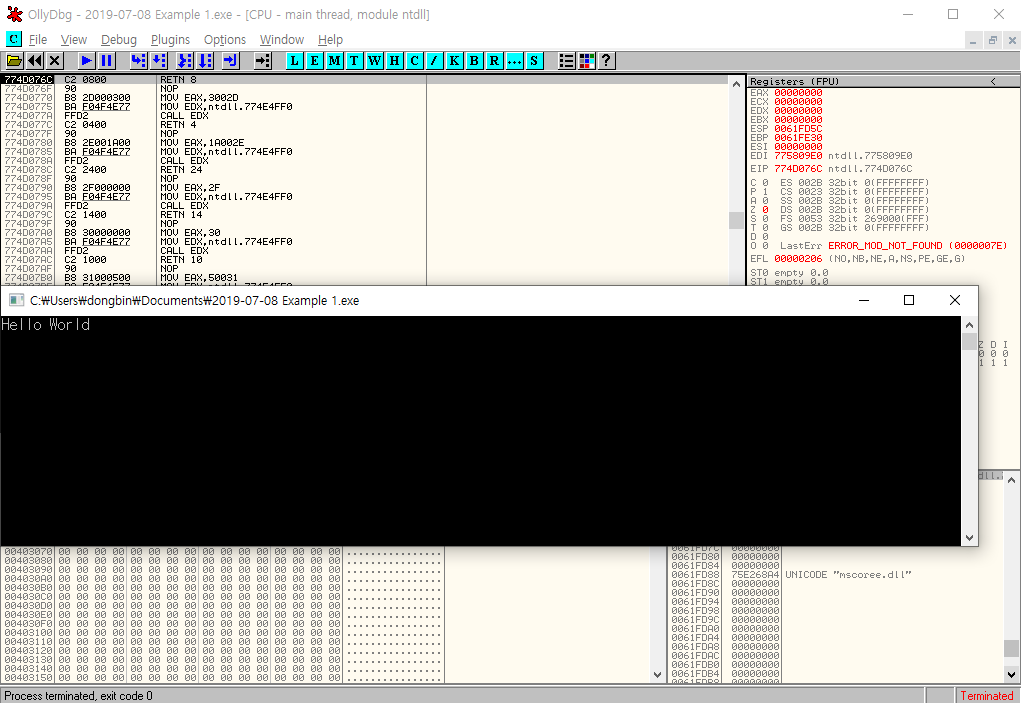Image resolution: width=1021 pixels, height=703 pixels.
Task: Restart the program with the rewind icon
Action: click(35, 61)
